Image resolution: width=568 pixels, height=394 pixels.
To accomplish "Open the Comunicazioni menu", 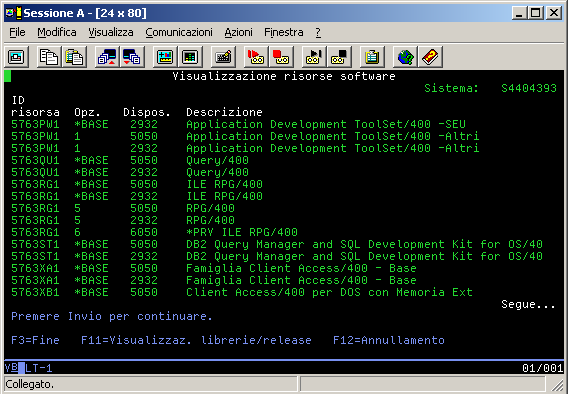I will tap(179, 32).
